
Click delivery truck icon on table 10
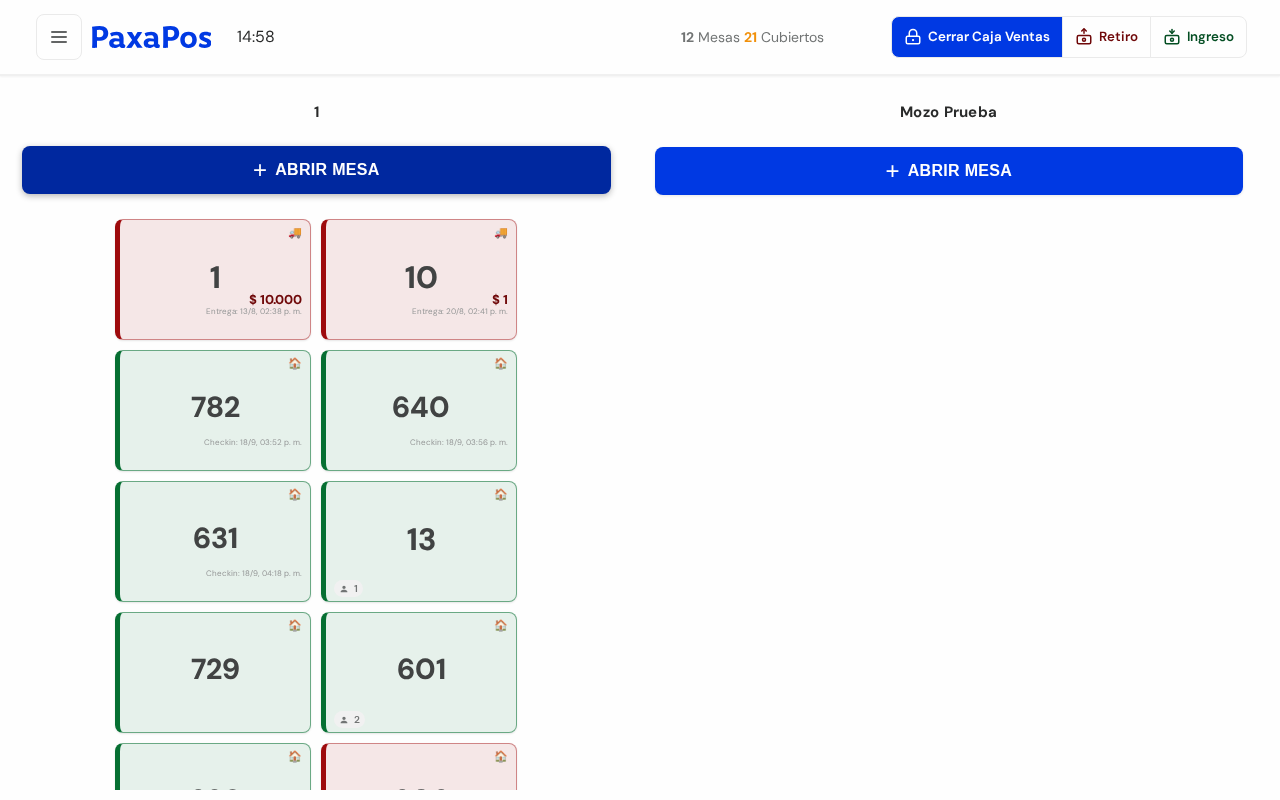501,233
